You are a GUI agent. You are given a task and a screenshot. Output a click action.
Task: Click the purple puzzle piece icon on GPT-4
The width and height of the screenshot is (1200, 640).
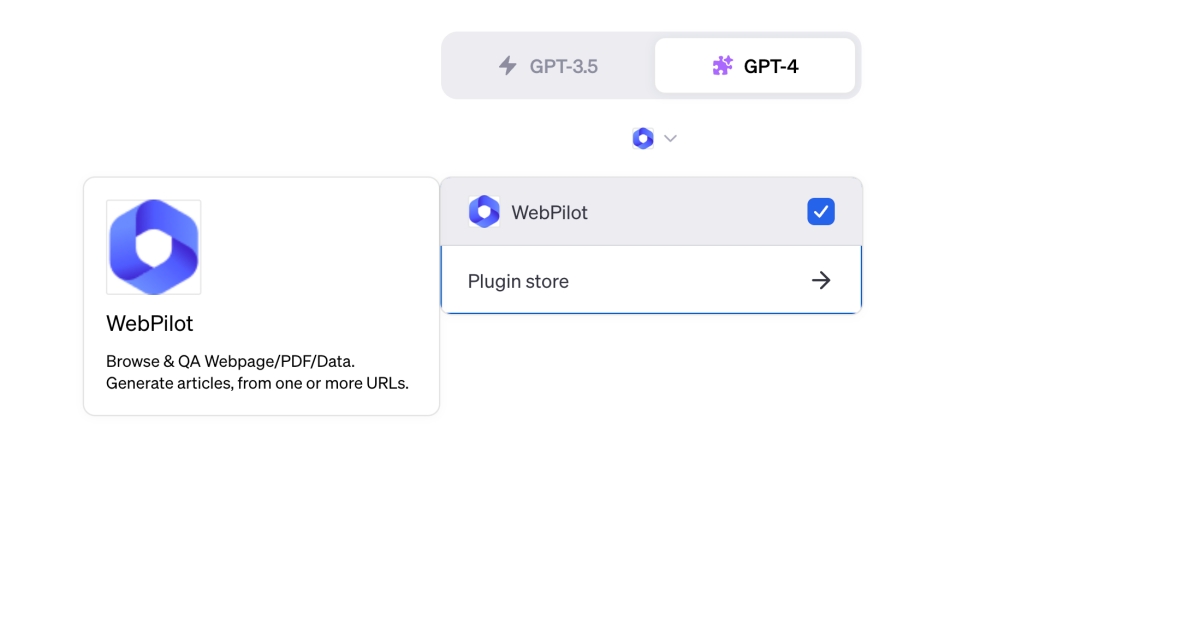coord(722,66)
